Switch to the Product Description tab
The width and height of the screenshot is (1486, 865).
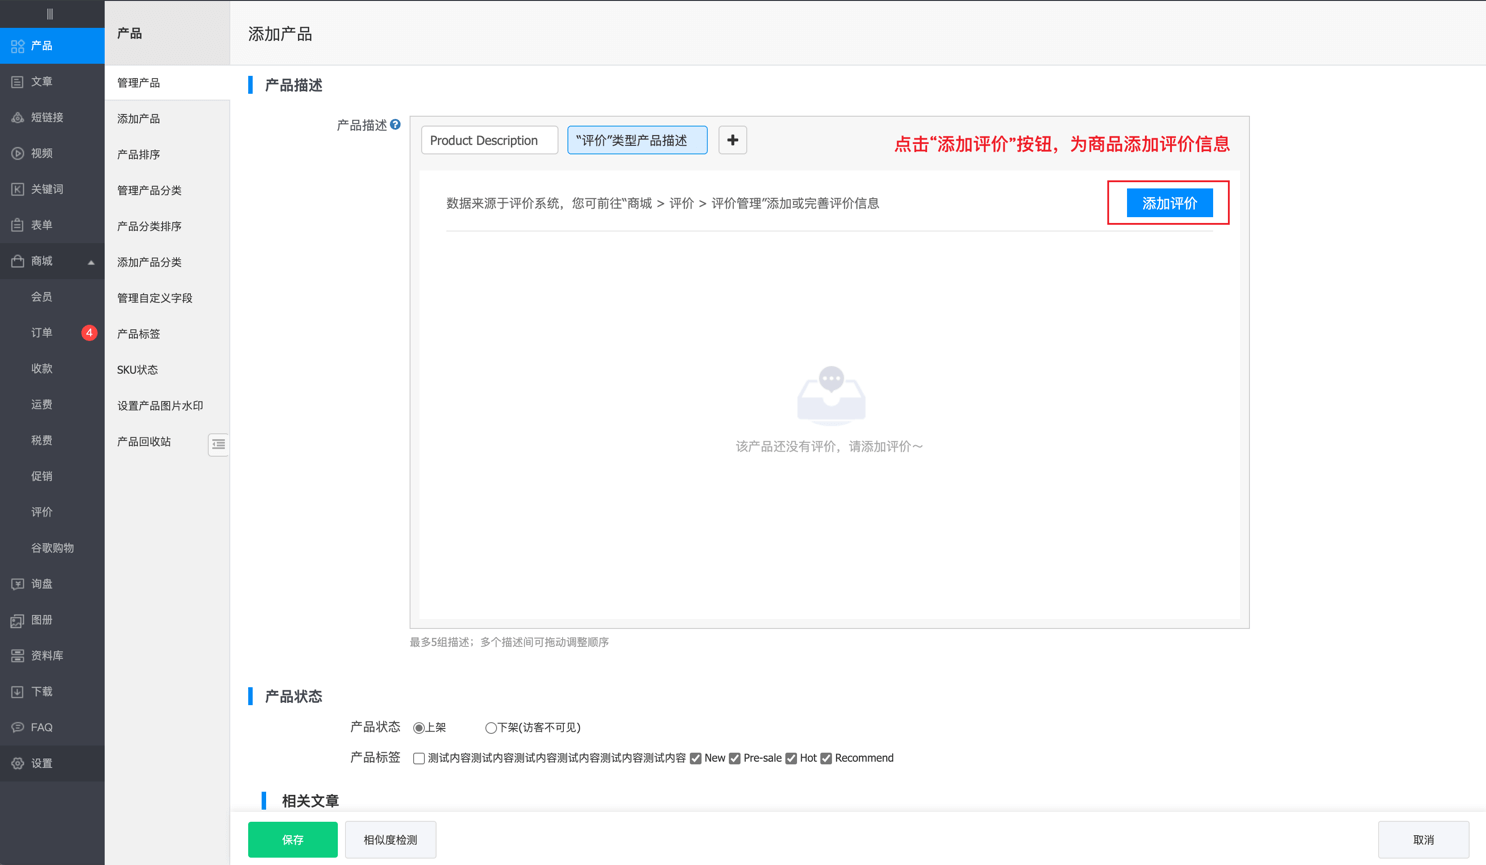point(489,140)
